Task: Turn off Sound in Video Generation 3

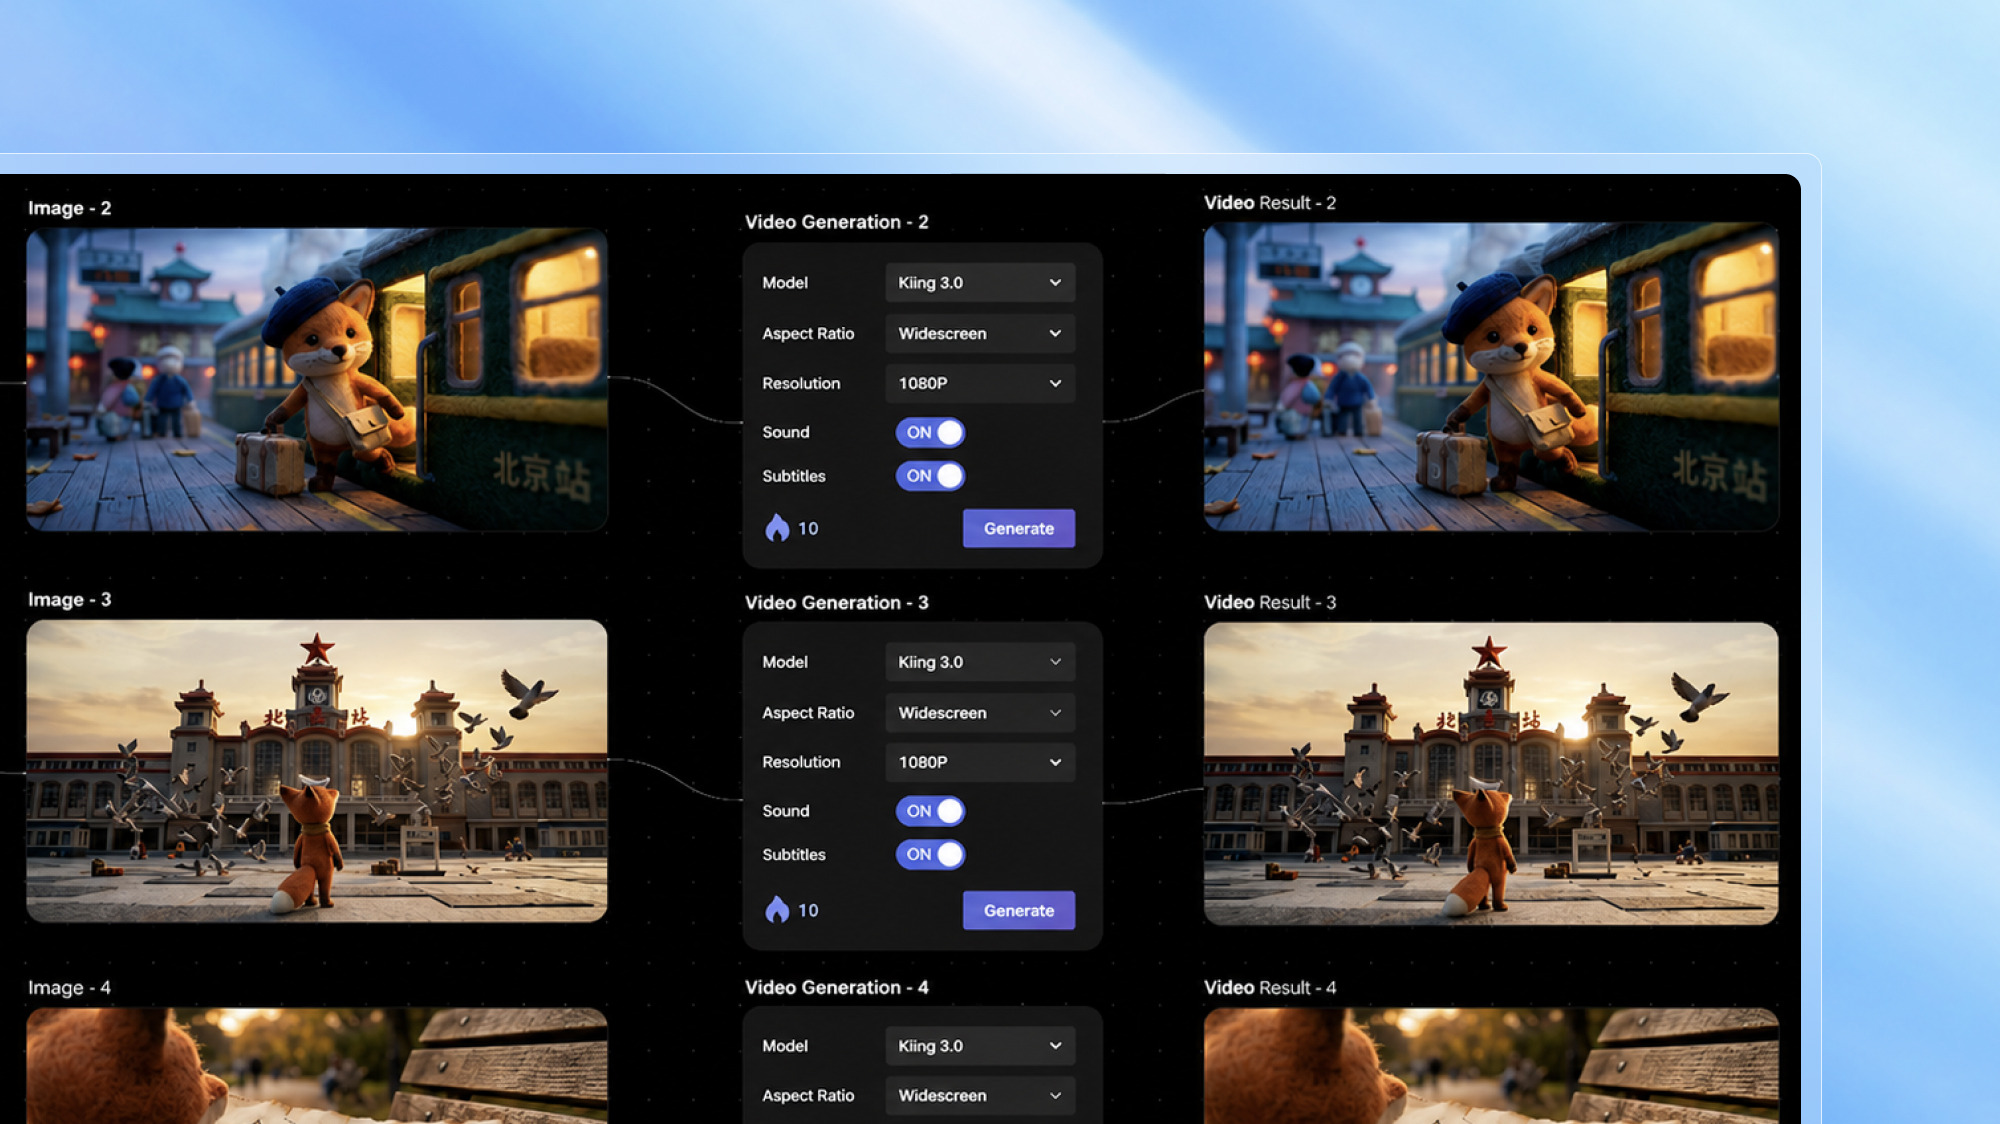Action: pos(930,811)
